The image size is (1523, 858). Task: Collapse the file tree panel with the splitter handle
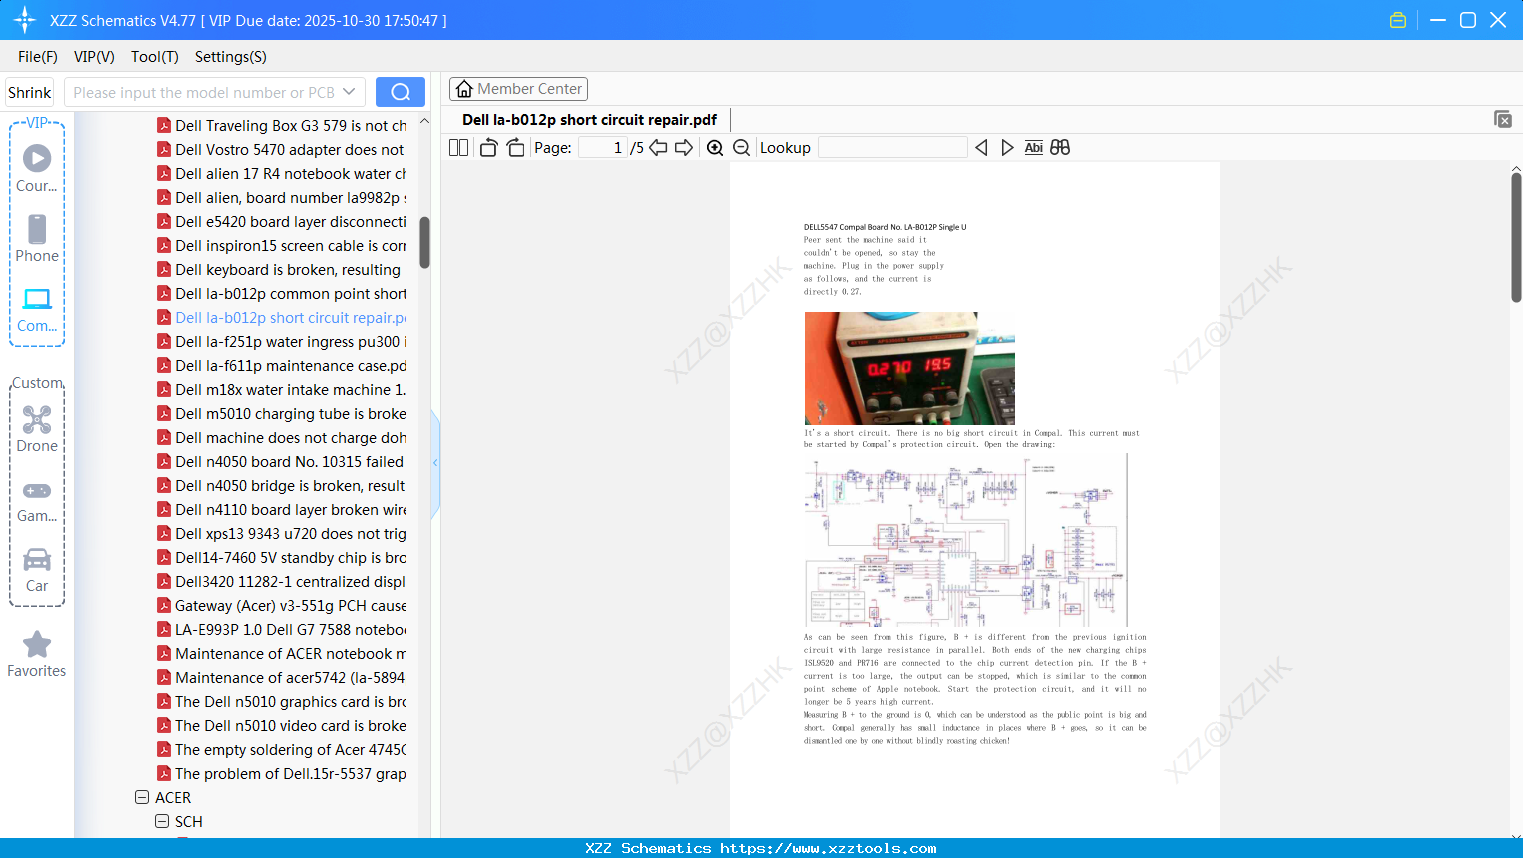435,463
